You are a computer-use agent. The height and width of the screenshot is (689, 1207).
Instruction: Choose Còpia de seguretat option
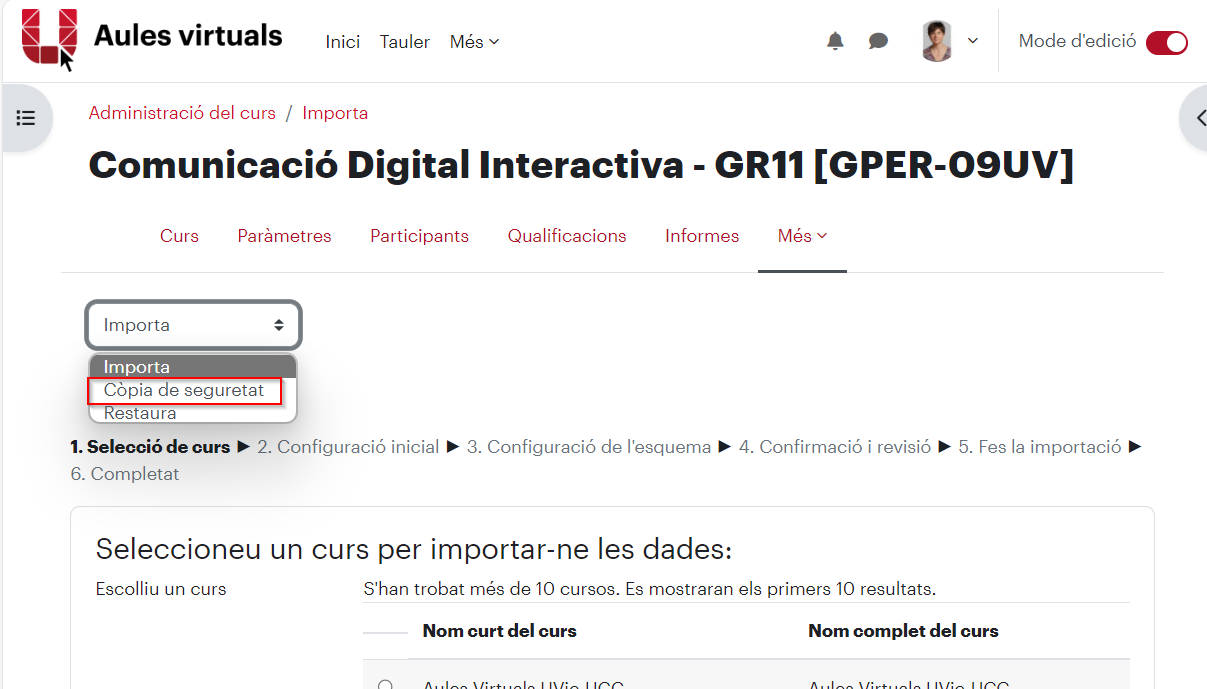185,390
